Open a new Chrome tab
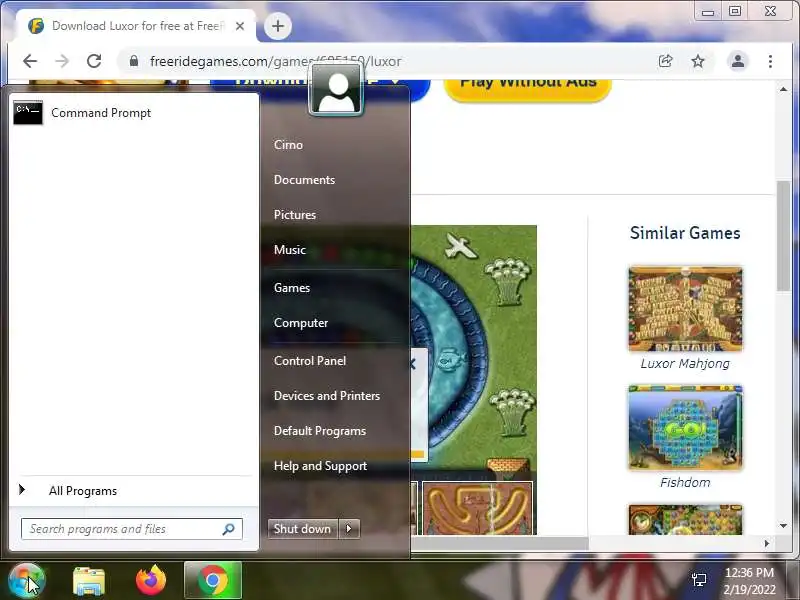This screenshot has width=800, height=600. (278, 26)
